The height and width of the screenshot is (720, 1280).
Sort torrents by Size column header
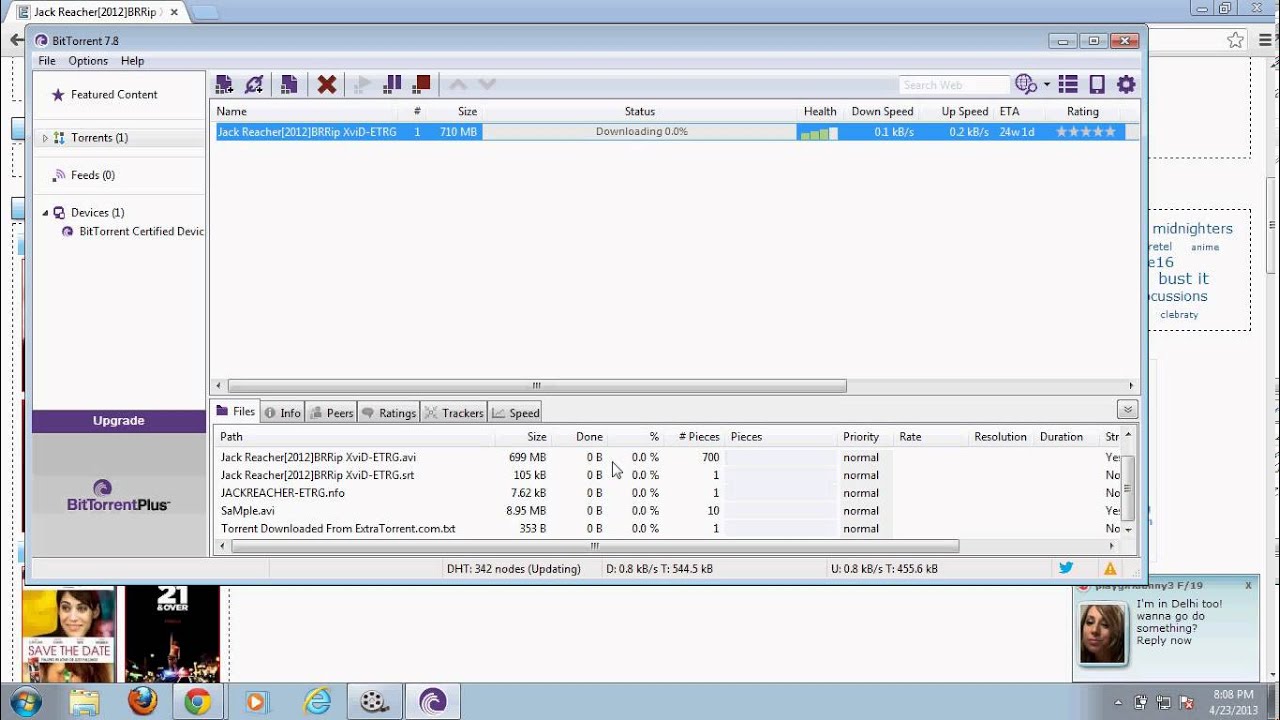point(467,111)
